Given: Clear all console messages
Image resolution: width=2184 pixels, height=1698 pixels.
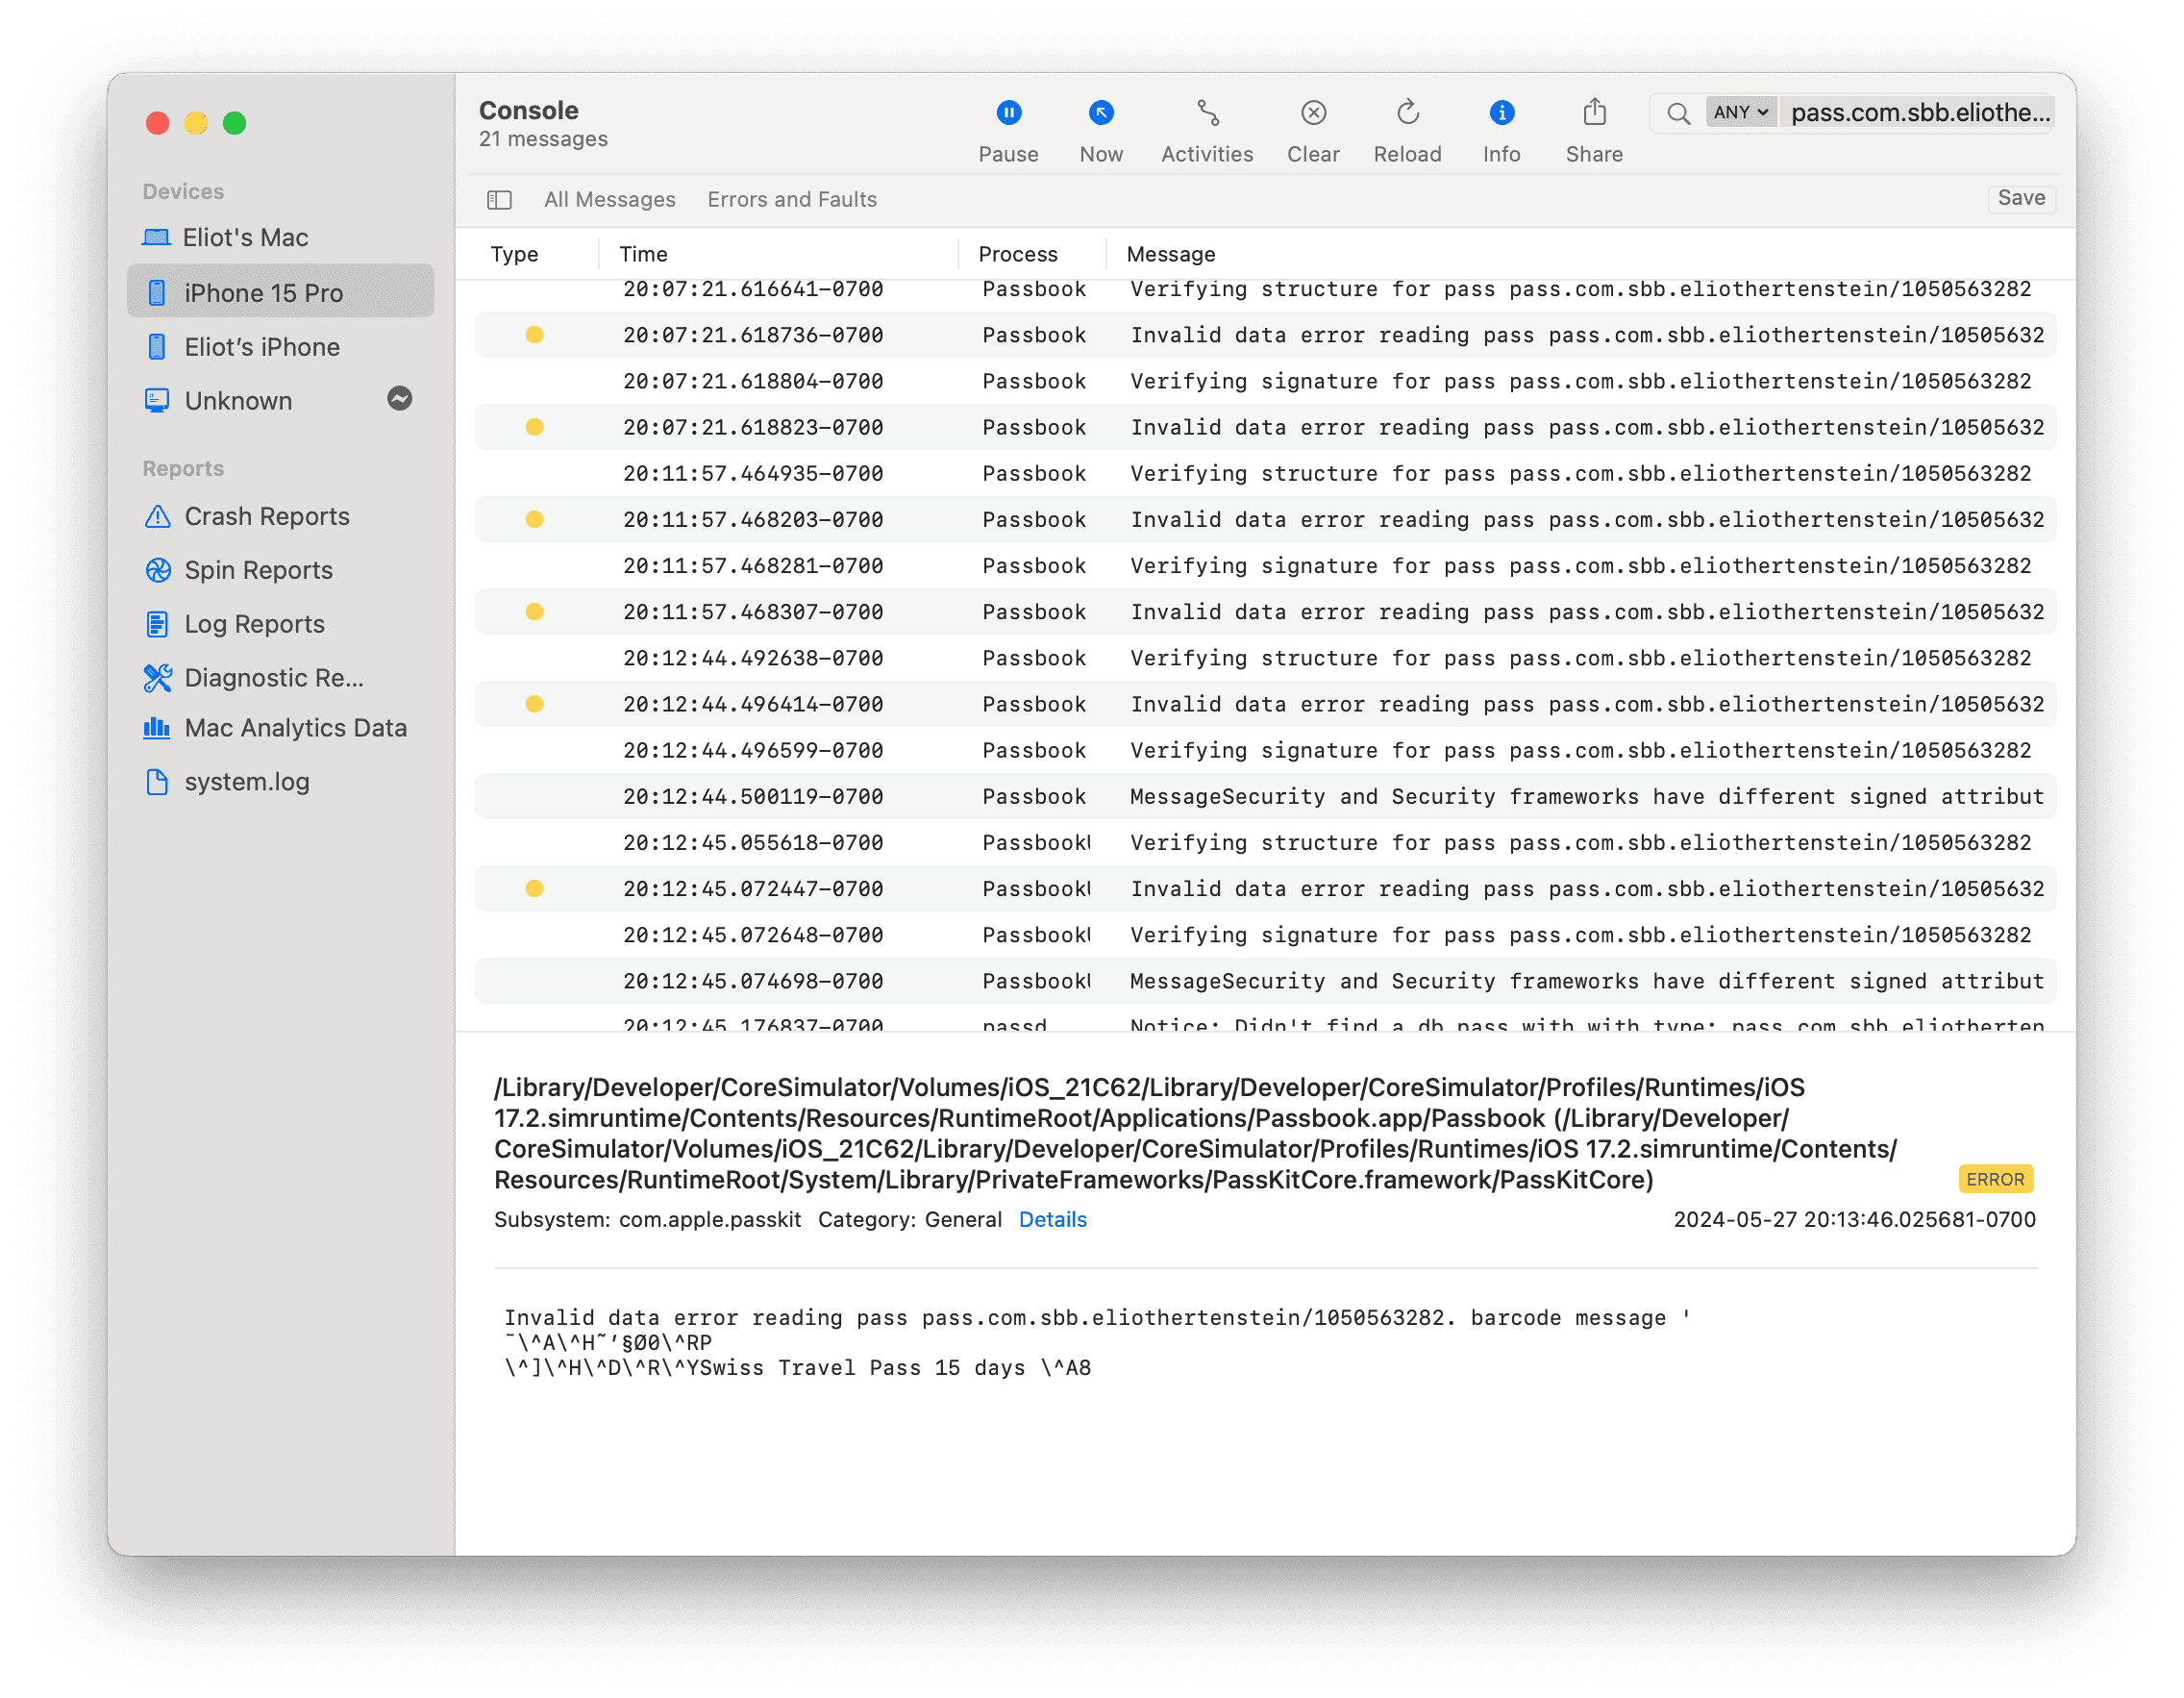Looking at the screenshot, I should 1313,131.
